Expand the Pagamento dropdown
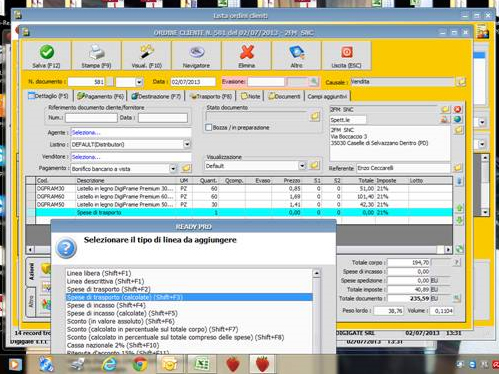Viewport: 499px width, 374px height. click(x=173, y=169)
